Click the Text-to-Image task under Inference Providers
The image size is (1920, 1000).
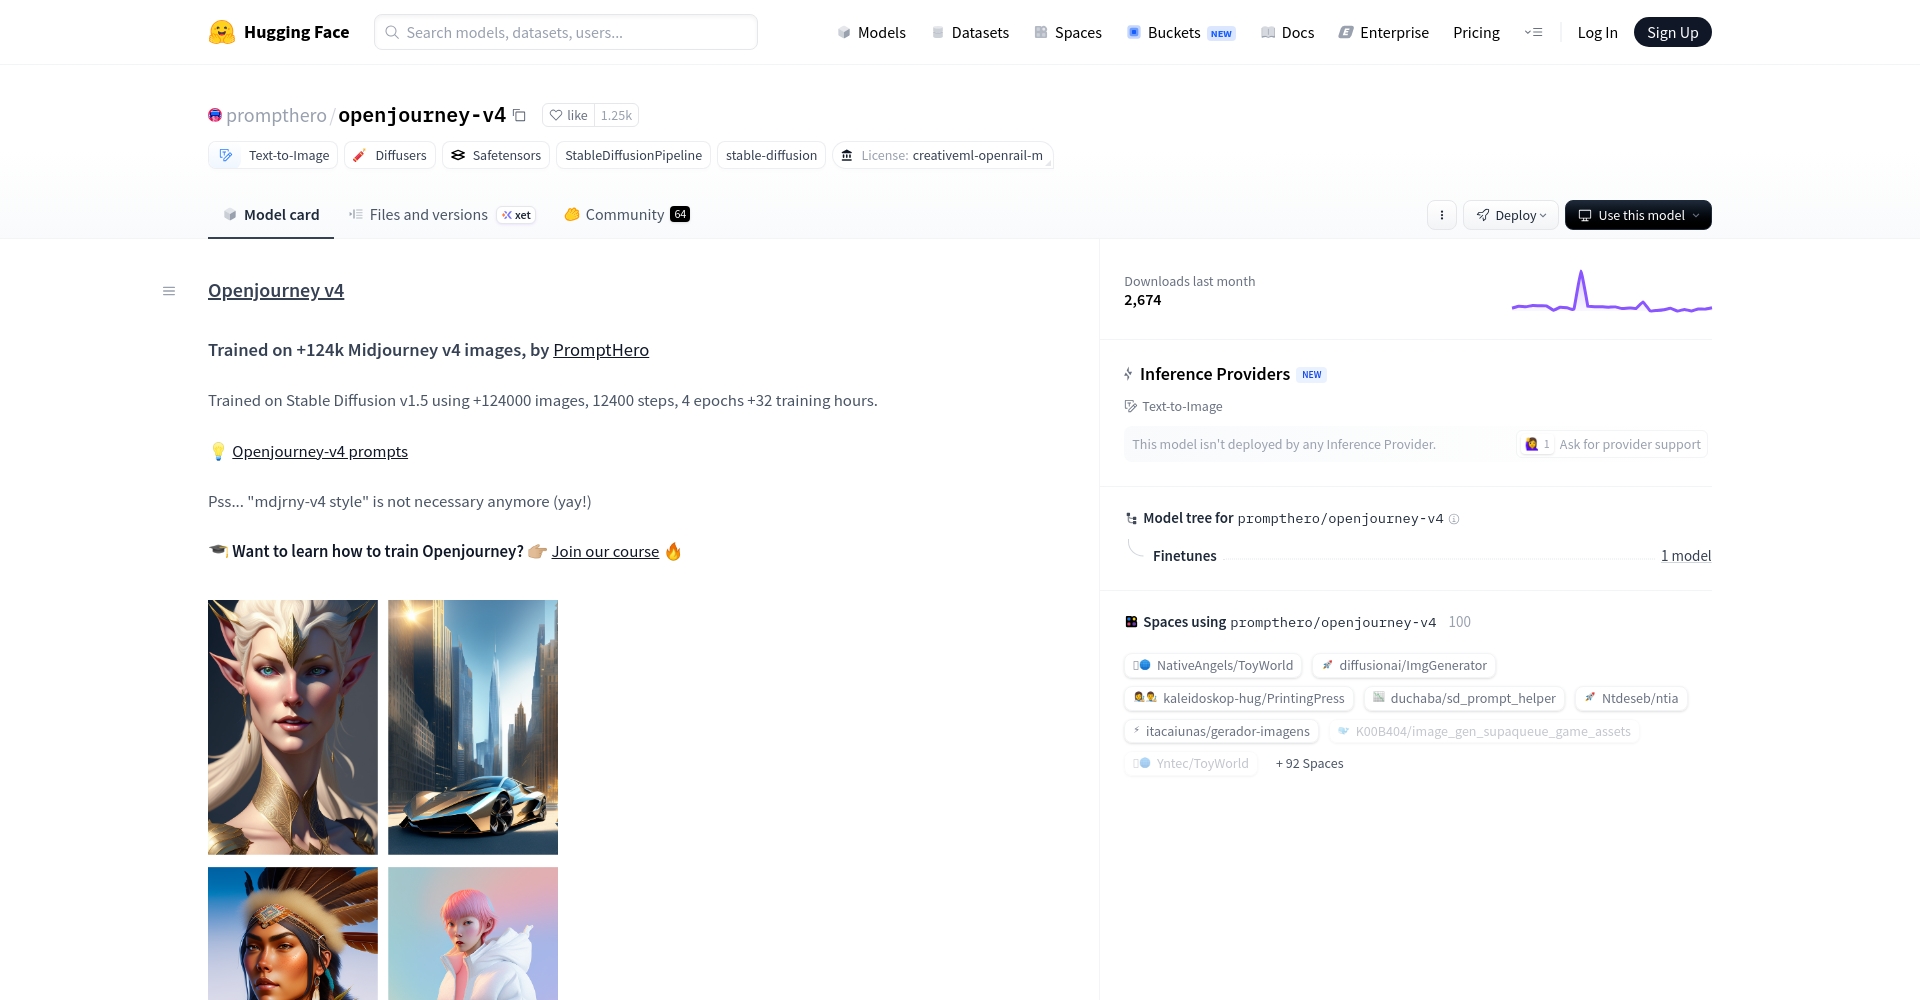(1174, 406)
